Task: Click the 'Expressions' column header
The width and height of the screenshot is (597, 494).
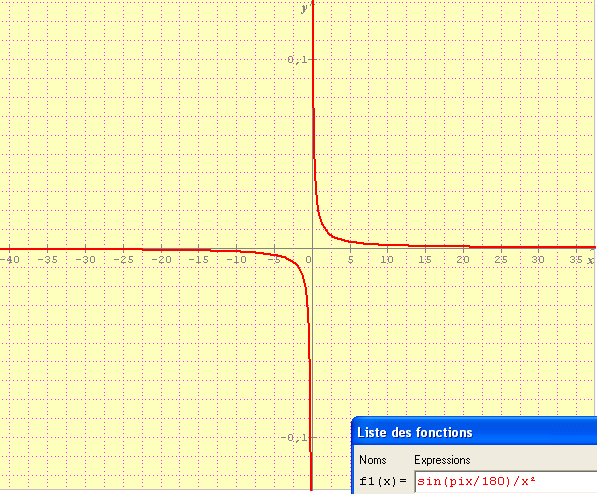Action: click(x=442, y=460)
